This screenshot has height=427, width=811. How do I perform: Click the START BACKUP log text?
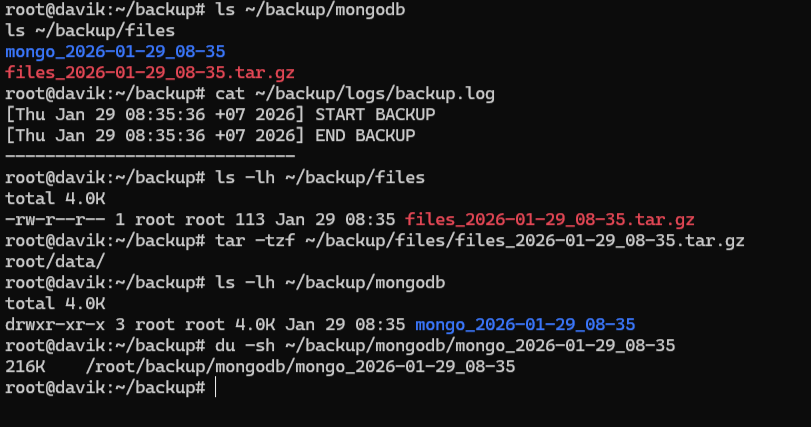pos(374,114)
